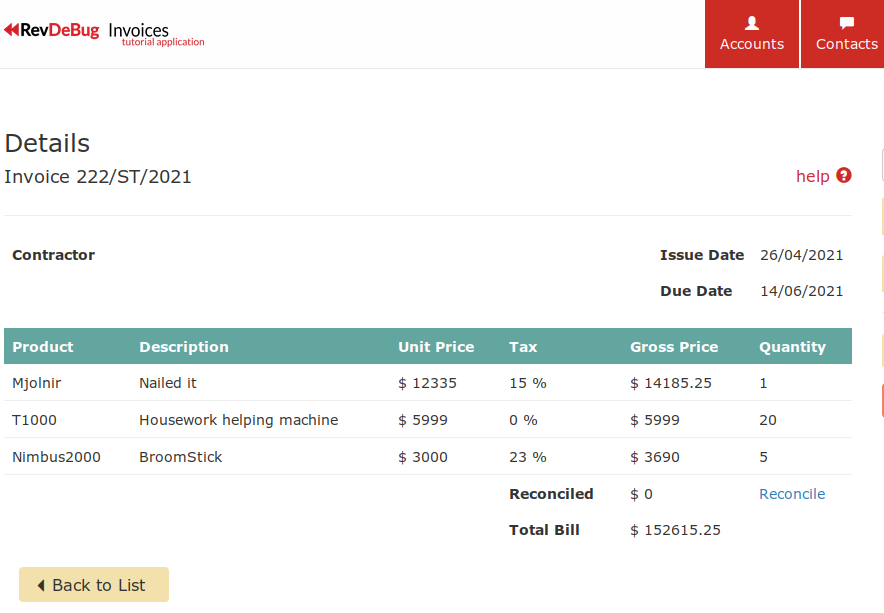Open the Accounts menu
This screenshot has height=613, width=884.
tap(752, 34)
